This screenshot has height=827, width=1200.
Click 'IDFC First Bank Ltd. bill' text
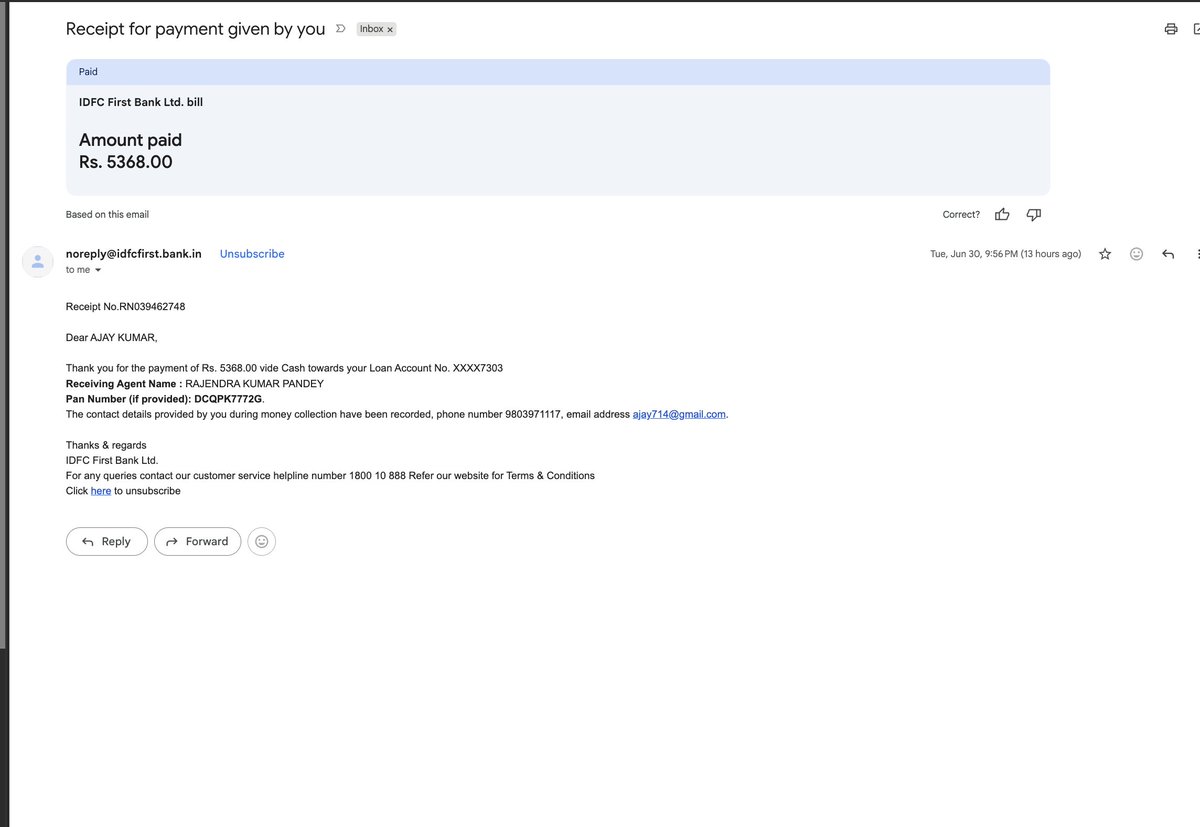141,102
